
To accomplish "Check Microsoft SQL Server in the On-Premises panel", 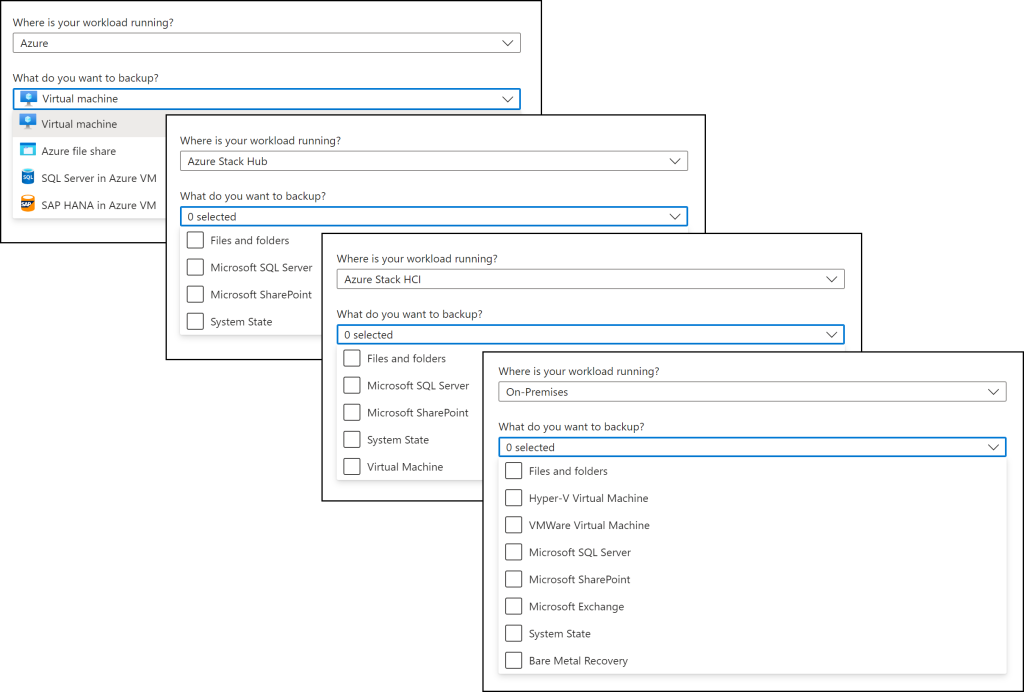I will click(514, 552).
